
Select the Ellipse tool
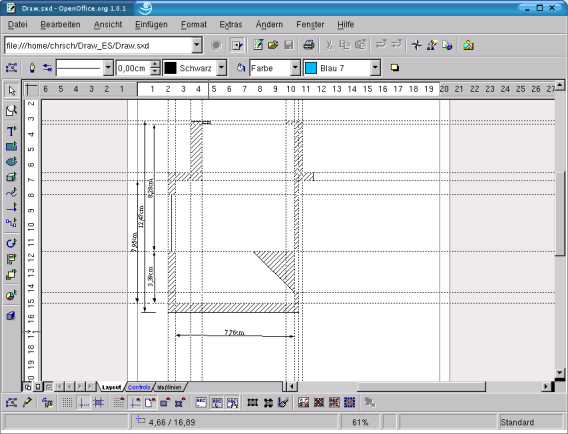click(x=12, y=162)
